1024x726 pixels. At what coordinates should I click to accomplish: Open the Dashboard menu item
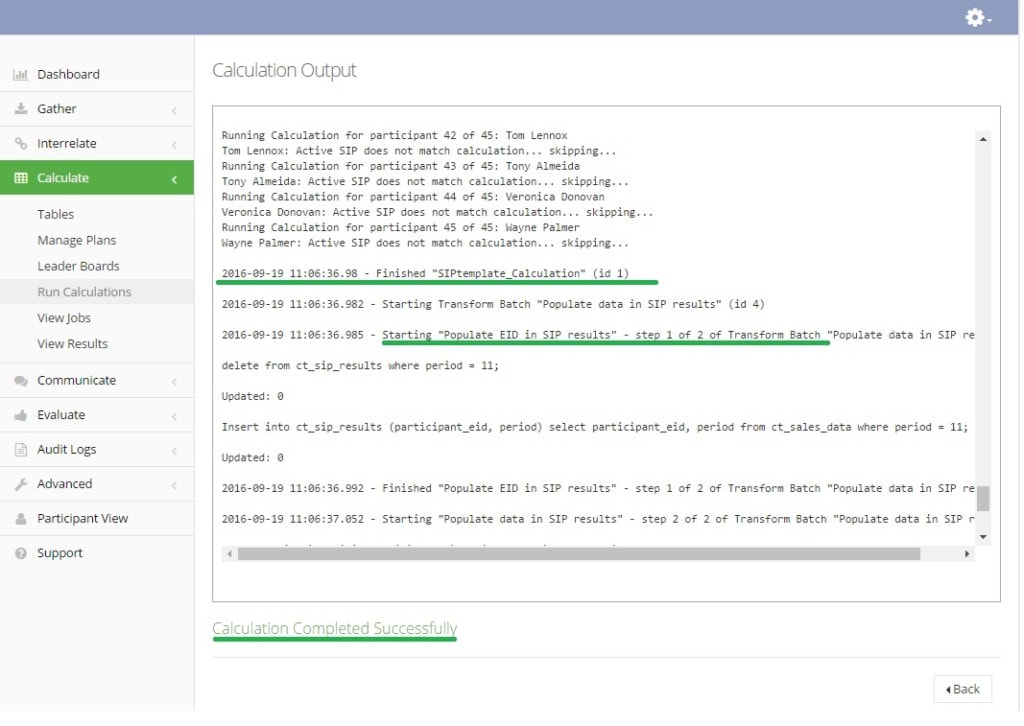(97, 74)
